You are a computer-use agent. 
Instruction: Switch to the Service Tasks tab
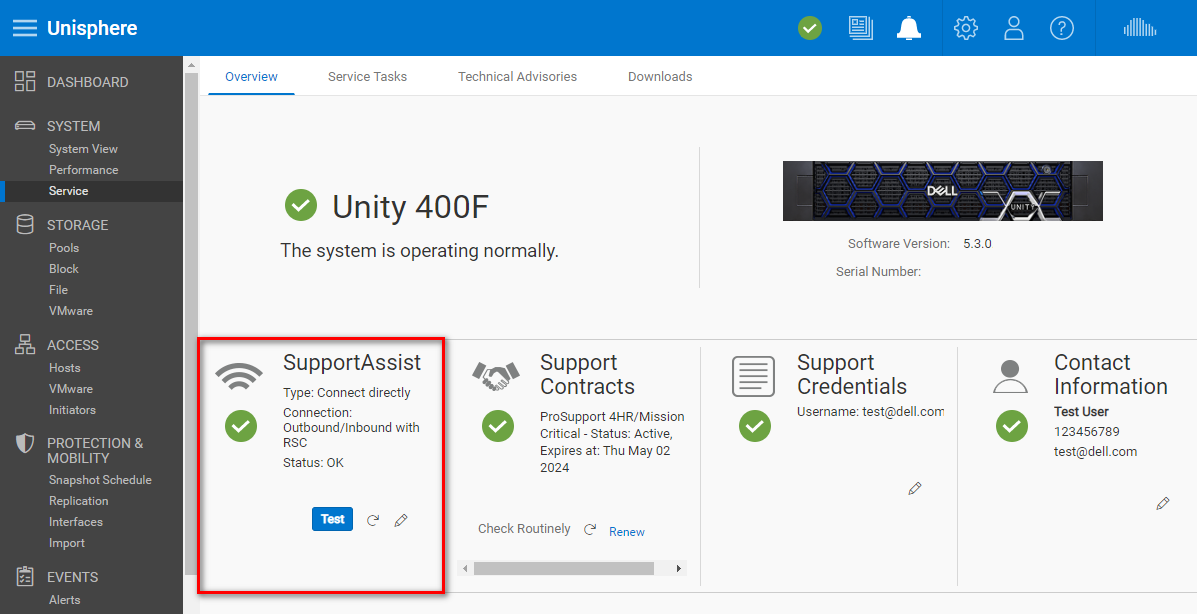[x=367, y=76]
